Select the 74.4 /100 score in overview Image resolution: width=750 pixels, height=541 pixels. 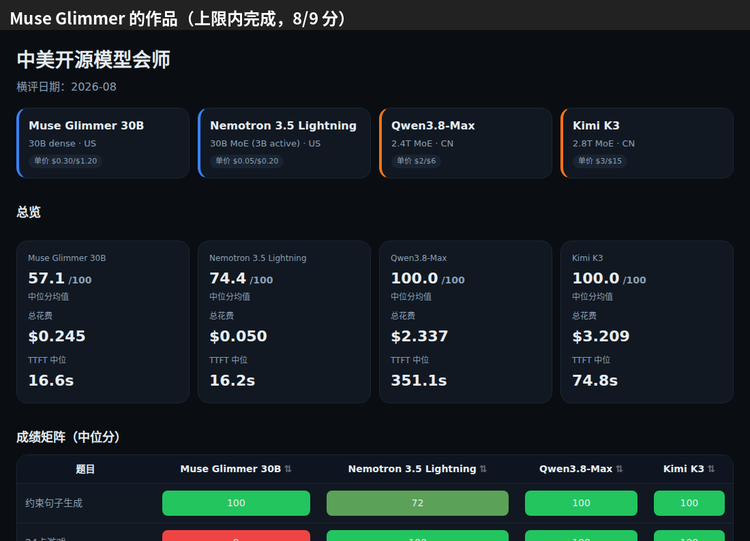[241, 278]
